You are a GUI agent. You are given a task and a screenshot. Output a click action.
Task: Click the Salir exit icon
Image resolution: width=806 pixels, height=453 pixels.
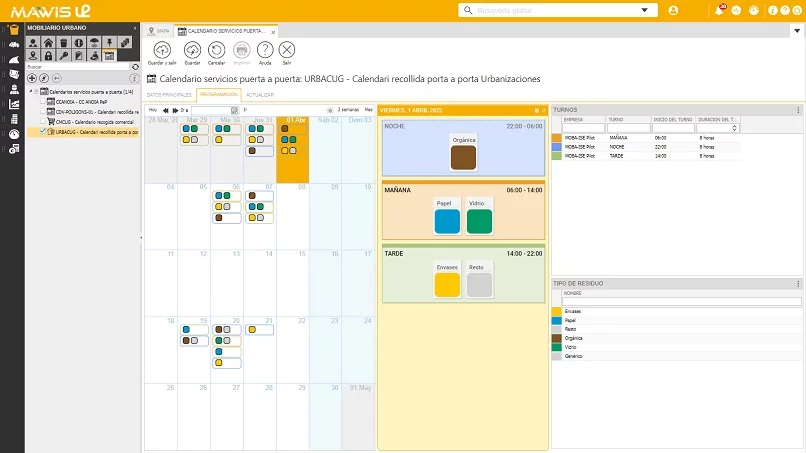(x=287, y=50)
